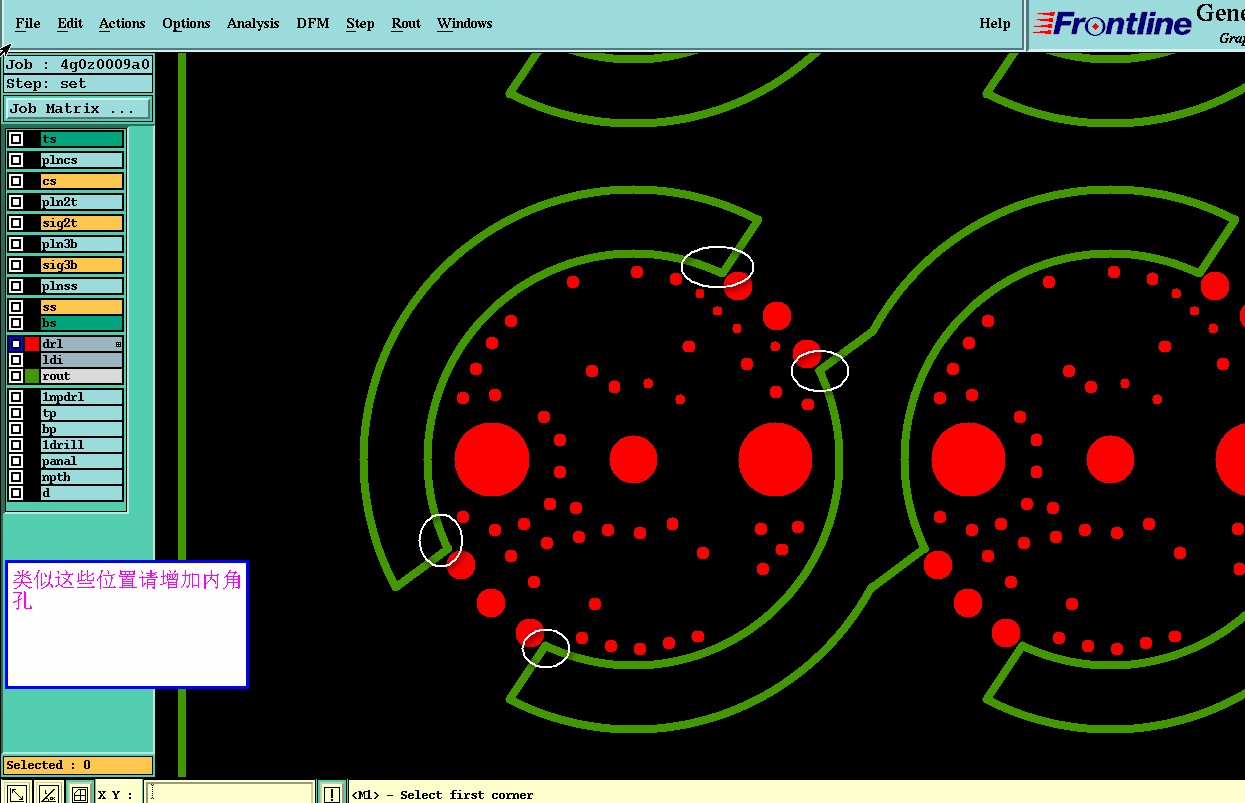The height and width of the screenshot is (803, 1245).
Task: Toggle the panal layer checkbox
Action: point(16,461)
